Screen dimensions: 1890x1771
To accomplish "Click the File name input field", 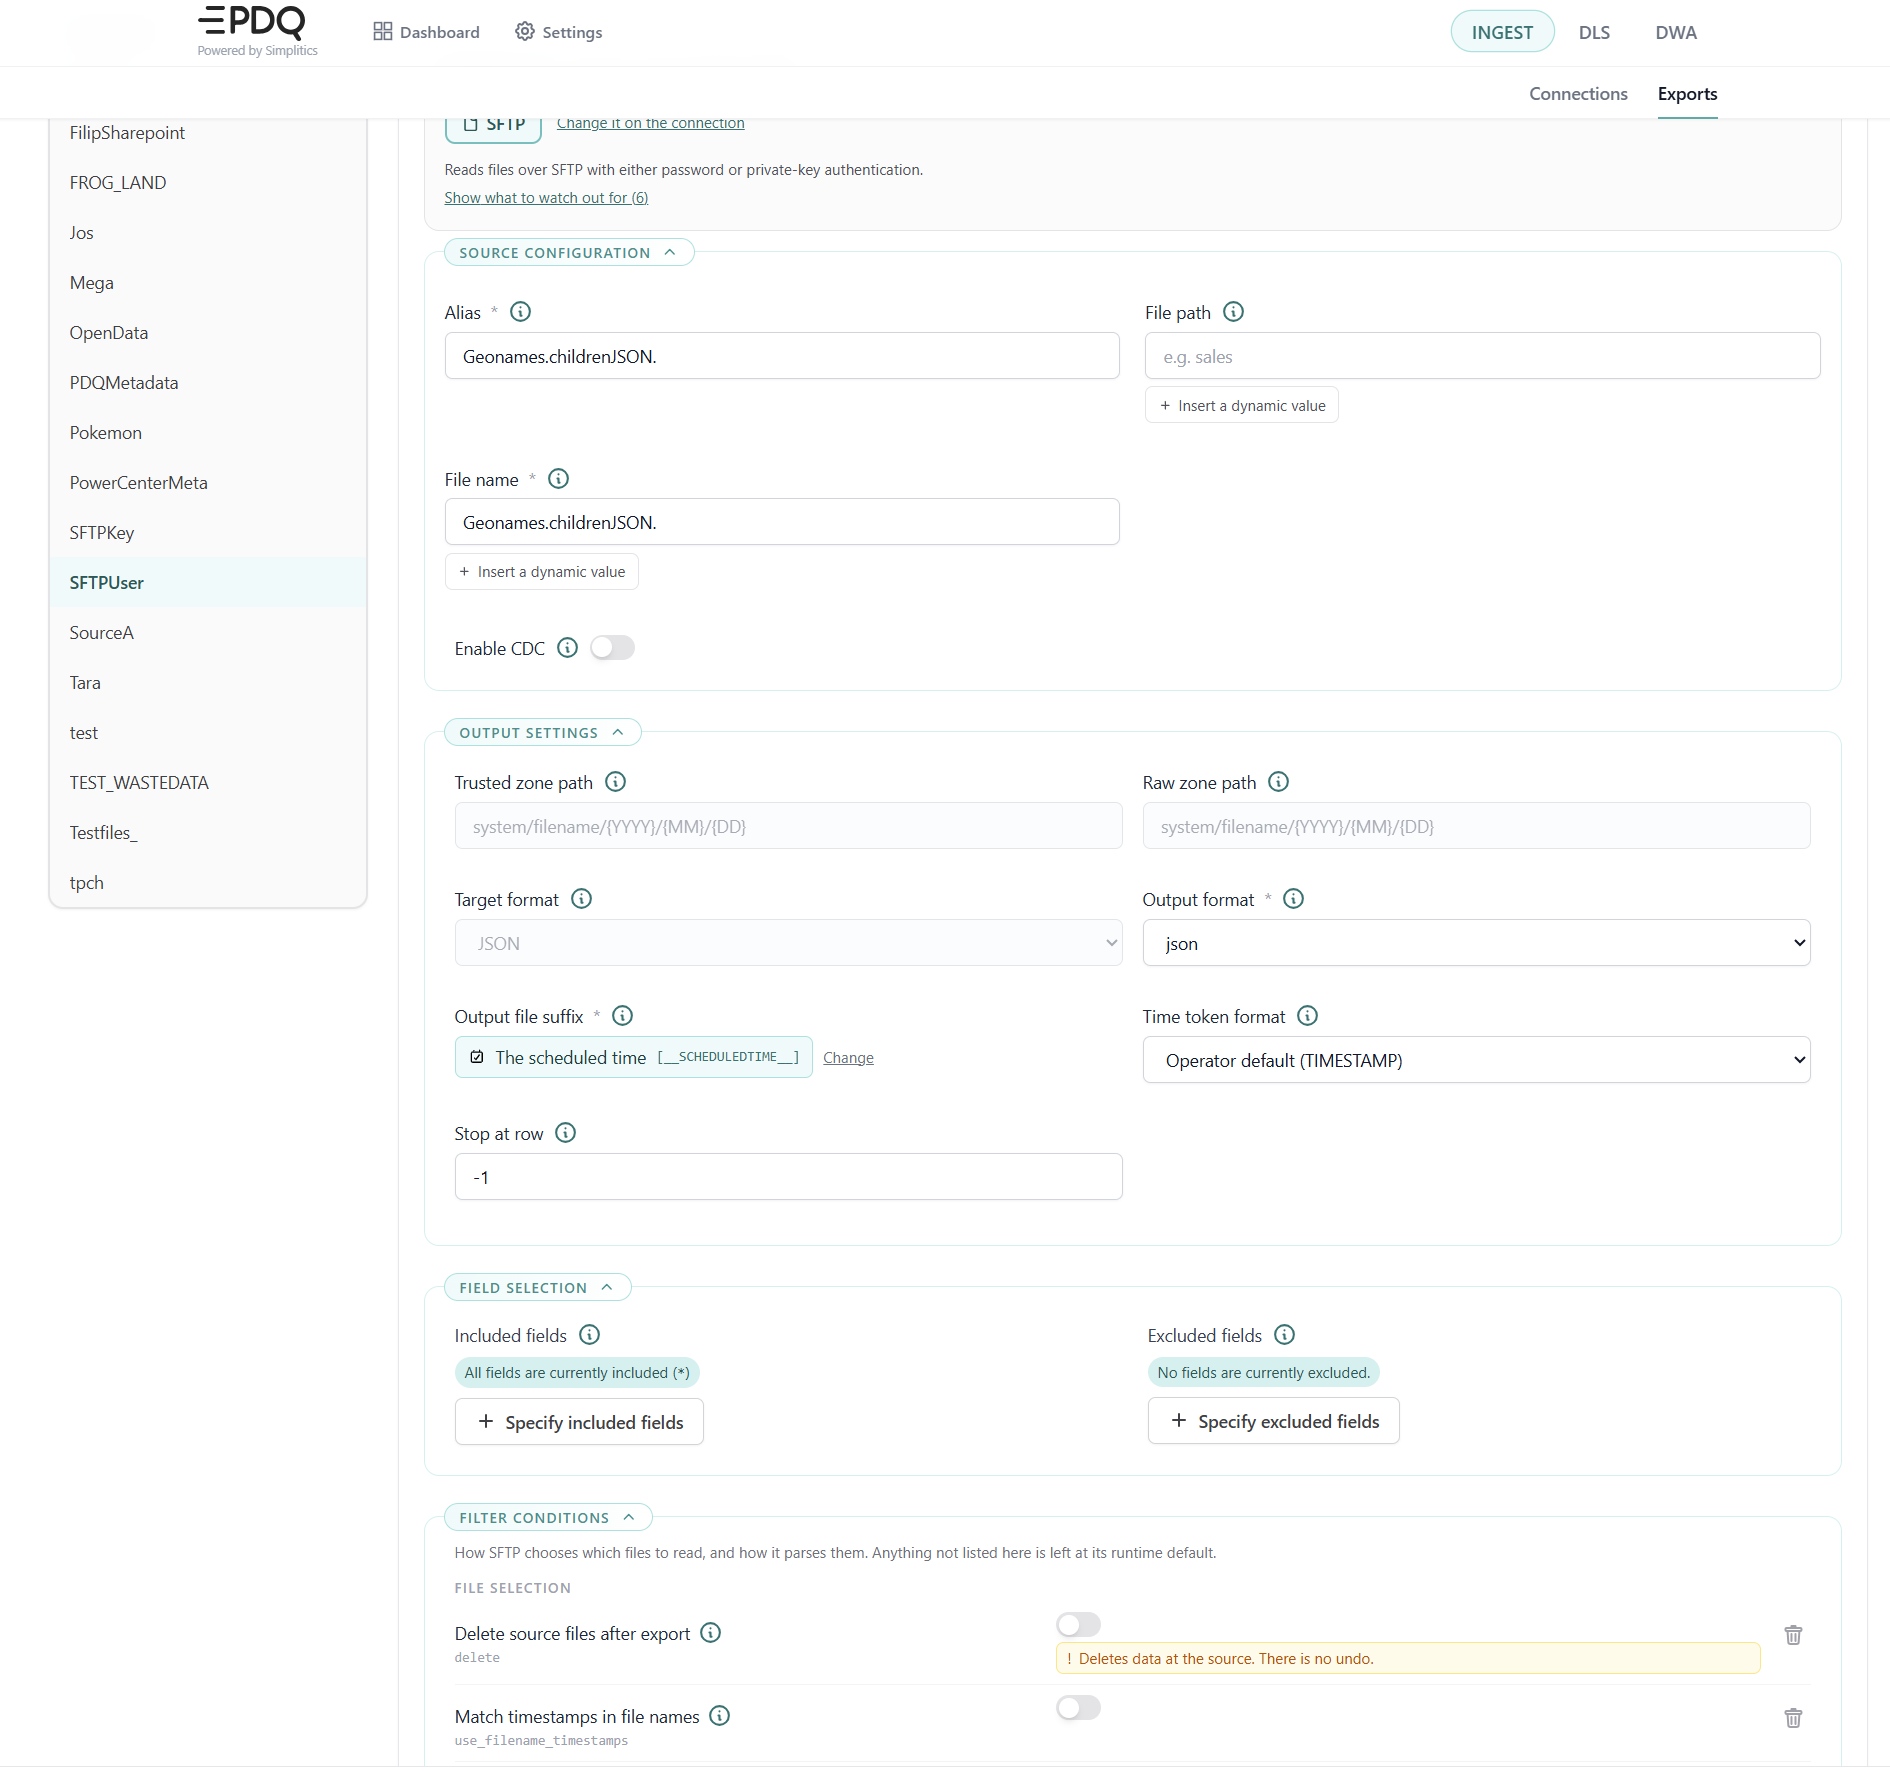I will (x=782, y=522).
